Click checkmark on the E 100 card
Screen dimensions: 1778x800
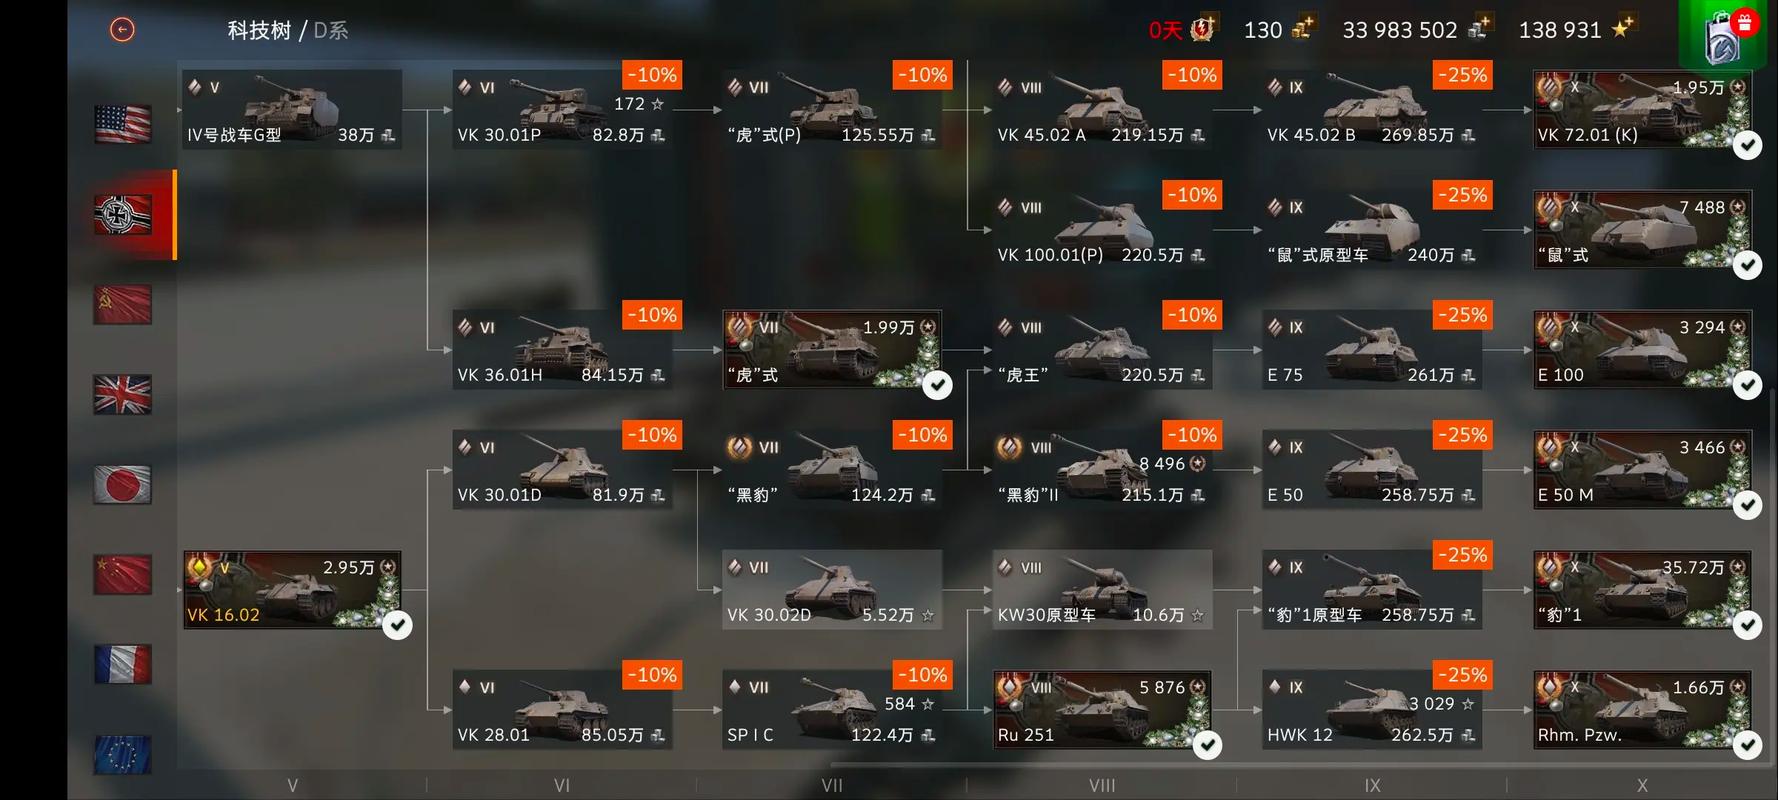tap(1747, 385)
